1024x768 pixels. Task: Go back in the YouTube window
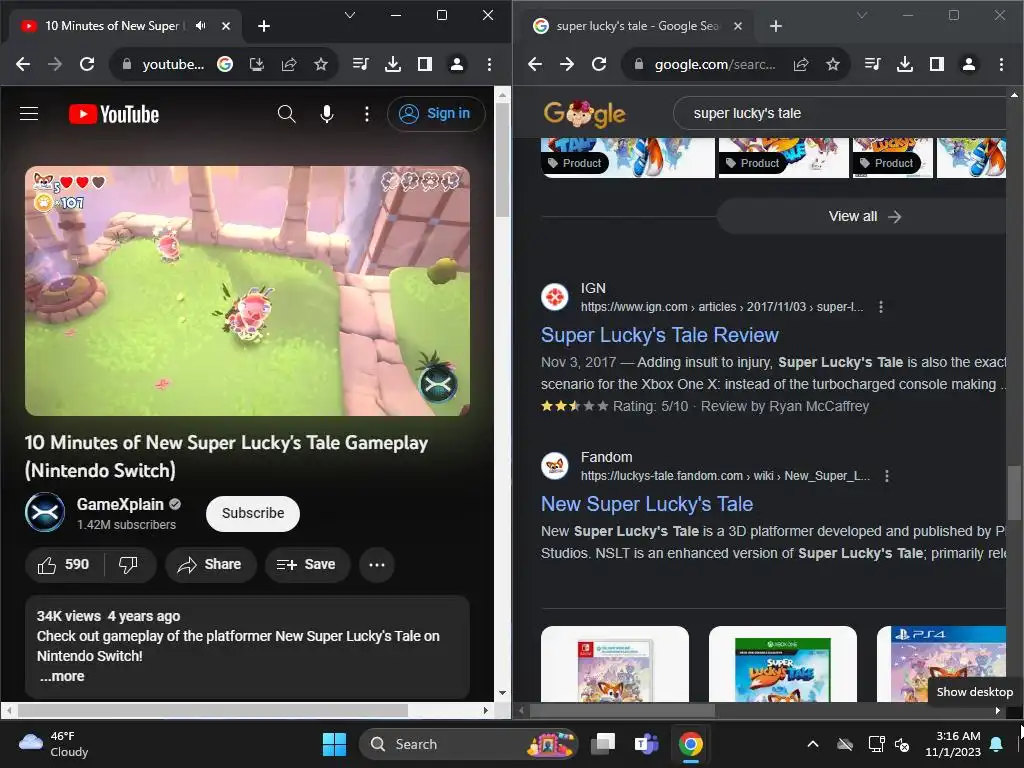pyautogui.click(x=24, y=64)
